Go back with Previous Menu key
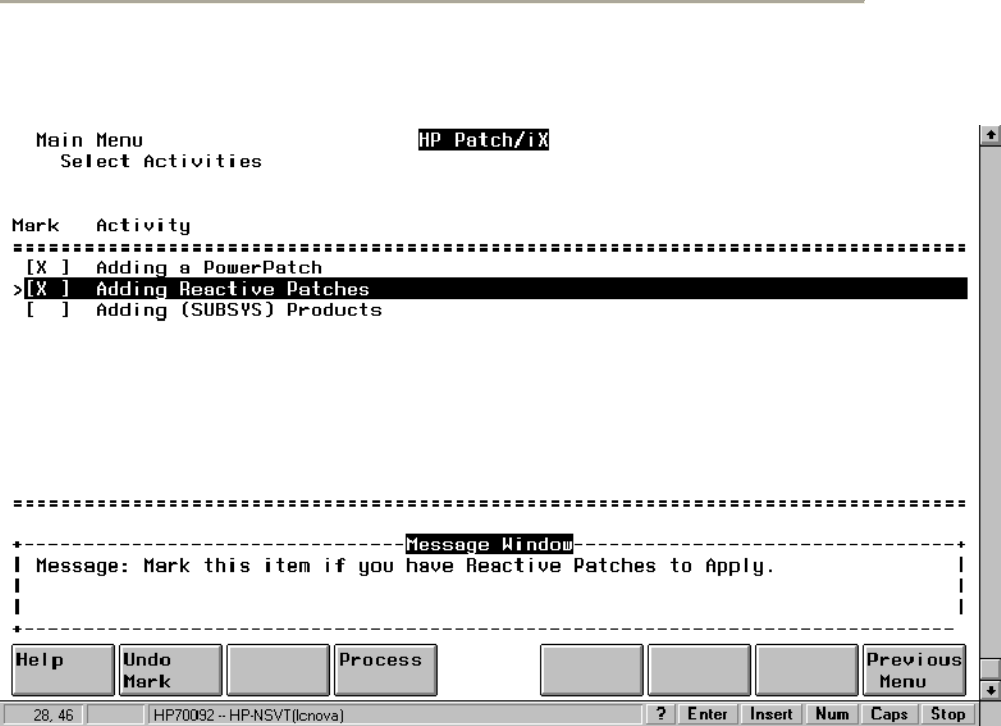Screen dimensions: 1001x726 [914, 670]
